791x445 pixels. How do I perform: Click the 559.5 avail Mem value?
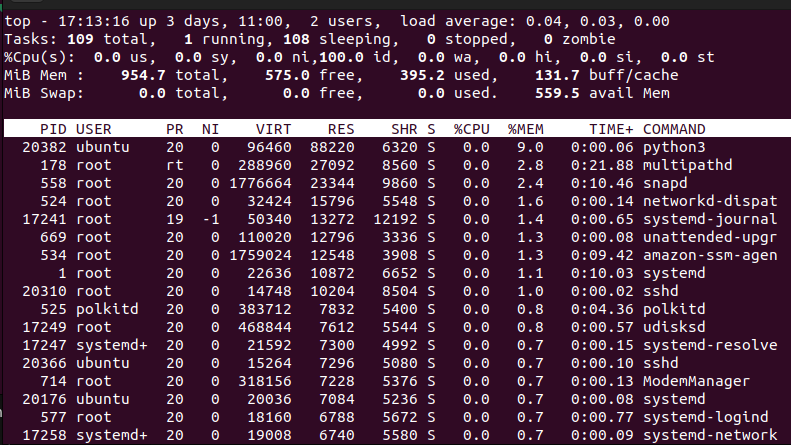[557, 93]
